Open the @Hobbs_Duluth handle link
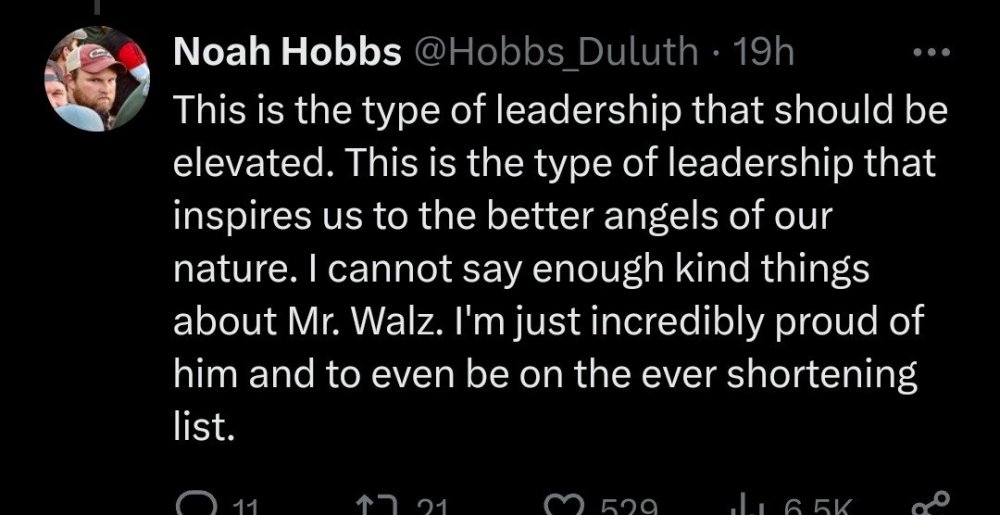The image size is (1000, 515). pyautogui.click(x=557, y=53)
